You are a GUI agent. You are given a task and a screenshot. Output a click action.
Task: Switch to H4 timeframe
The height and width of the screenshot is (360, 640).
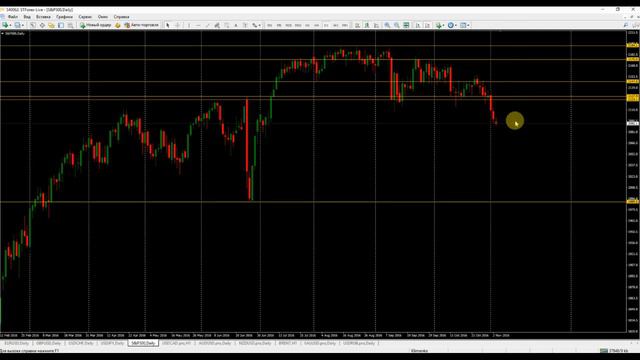tap(317, 25)
